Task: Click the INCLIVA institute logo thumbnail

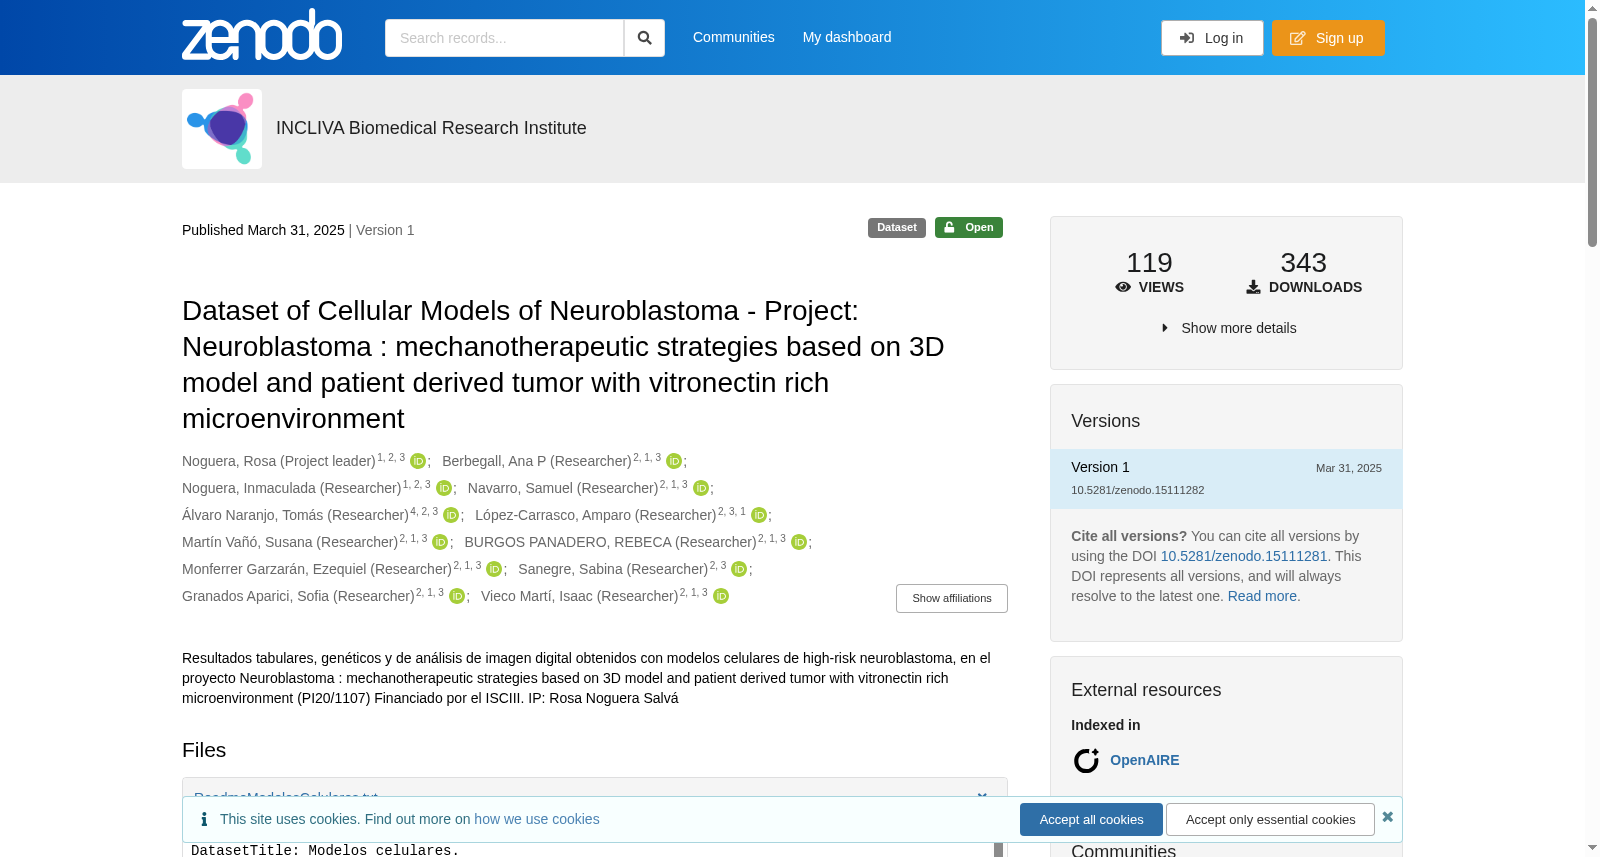Action: (x=222, y=129)
